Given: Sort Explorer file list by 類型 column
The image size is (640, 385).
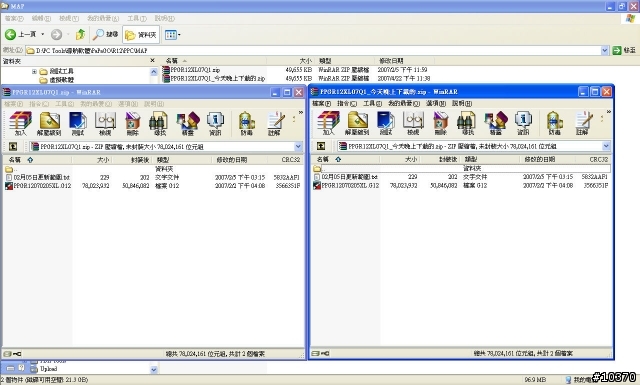Looking at the screenshot, I should click(x=345, y=61).
